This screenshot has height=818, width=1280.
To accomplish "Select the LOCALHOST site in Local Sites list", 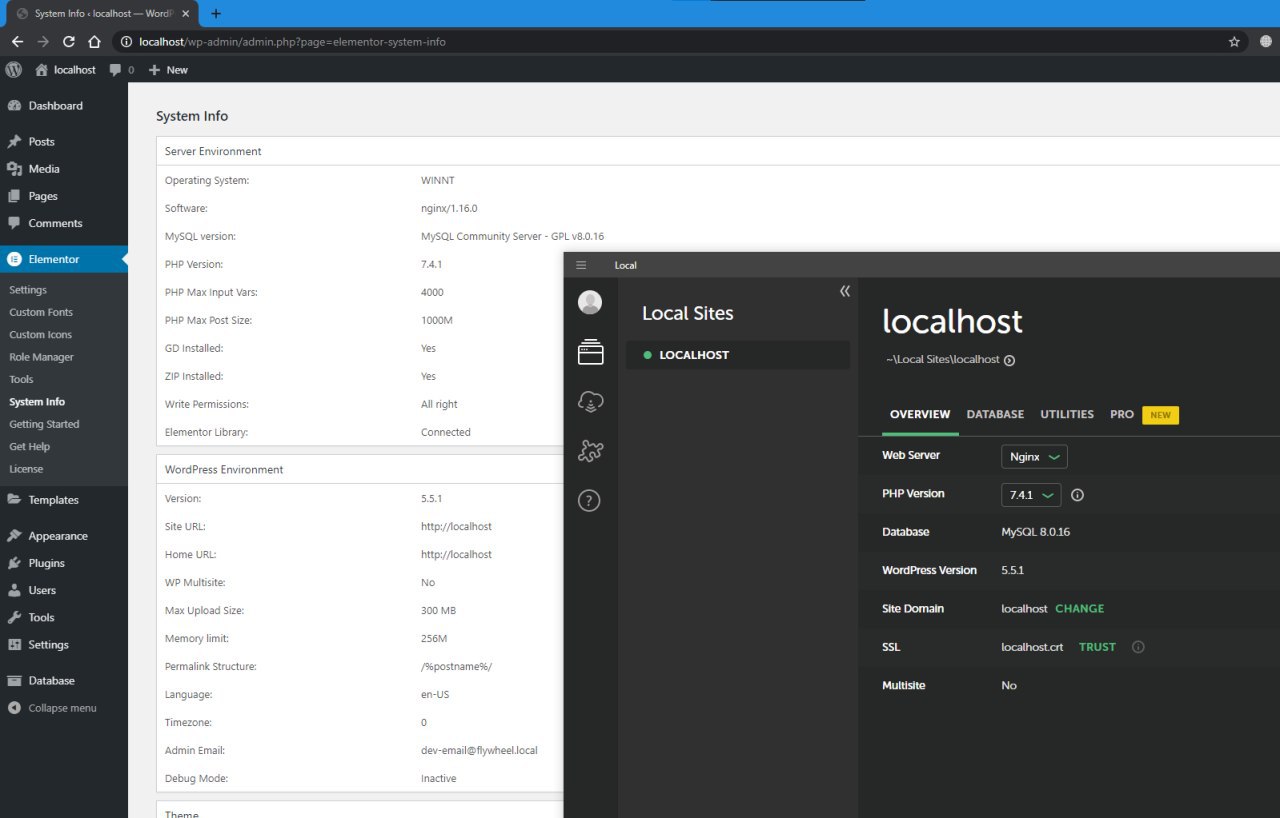I will tap(738, 355).
